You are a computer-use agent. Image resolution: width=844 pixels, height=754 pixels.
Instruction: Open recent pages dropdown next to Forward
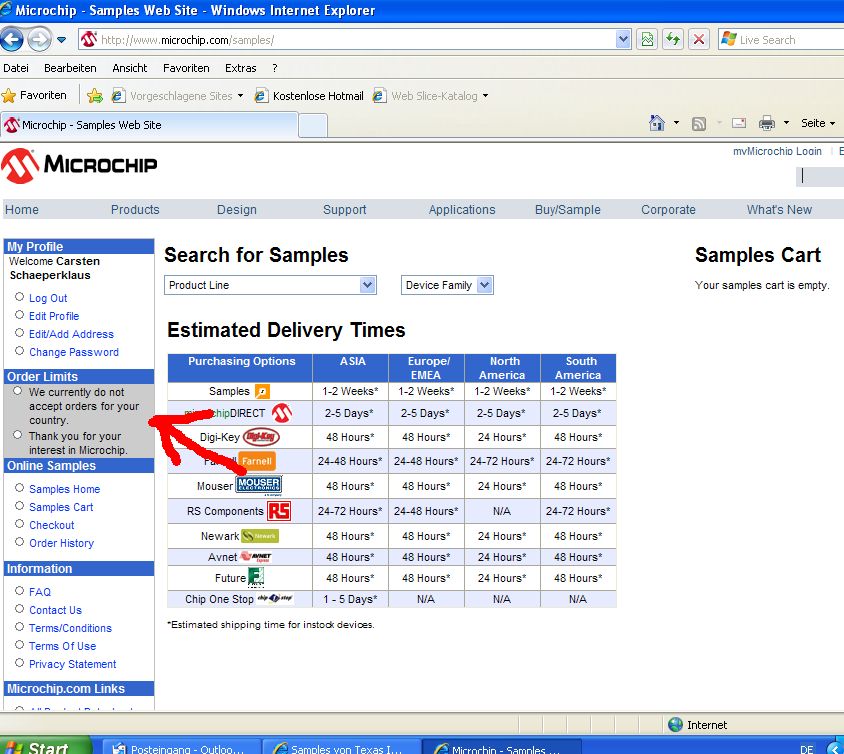[61, 40]
